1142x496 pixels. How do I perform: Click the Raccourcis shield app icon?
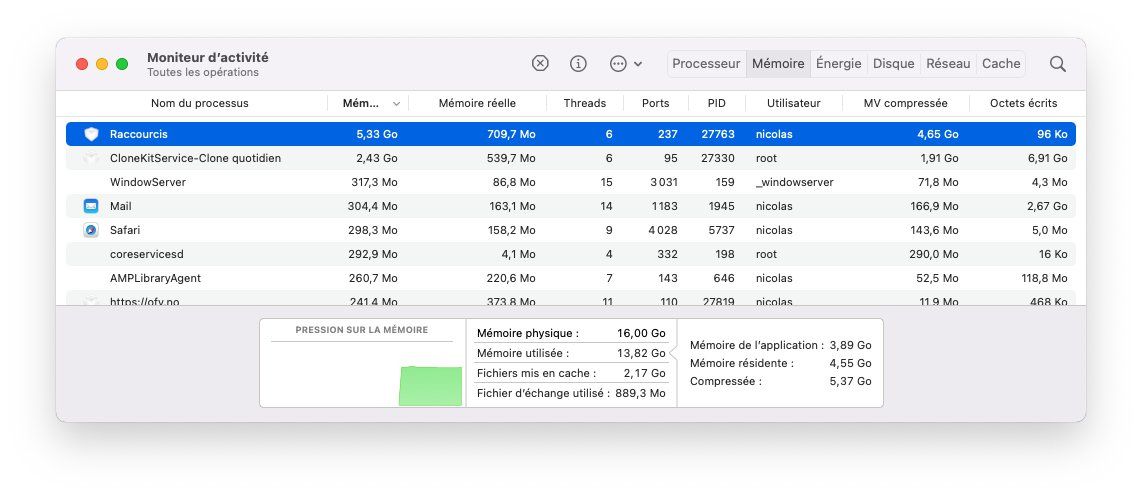click(91, 134)
